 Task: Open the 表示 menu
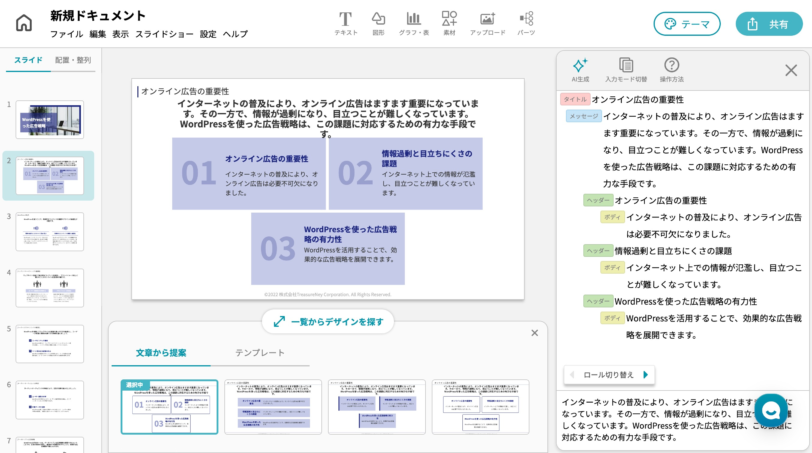pos(121,34)
